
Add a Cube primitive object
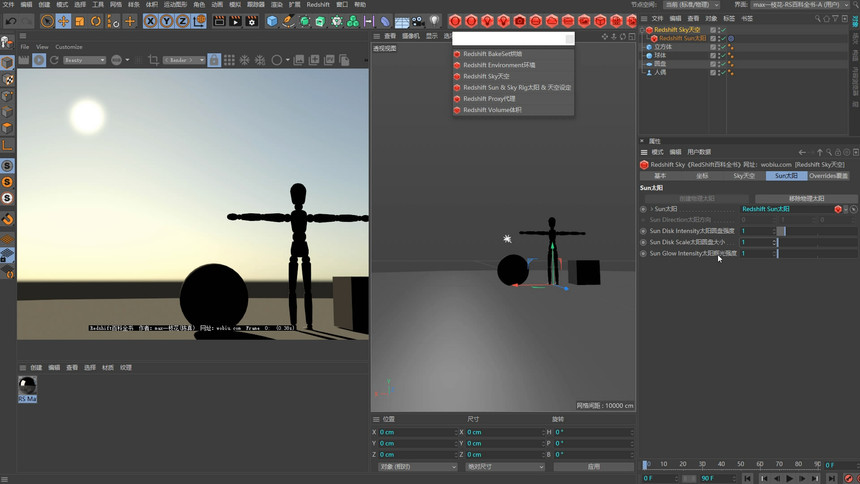[x=272, y=21]
